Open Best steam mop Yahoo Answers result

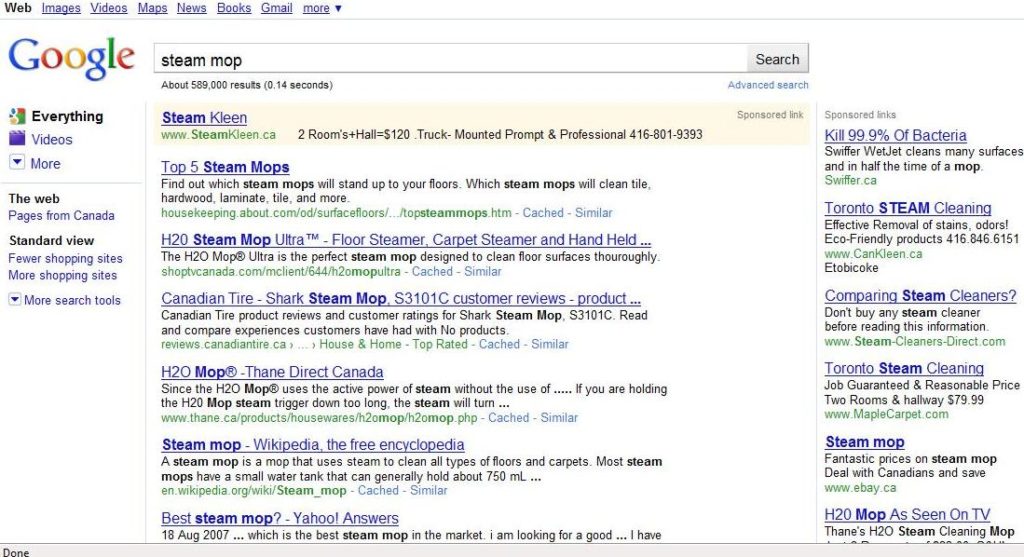(280, 518)
